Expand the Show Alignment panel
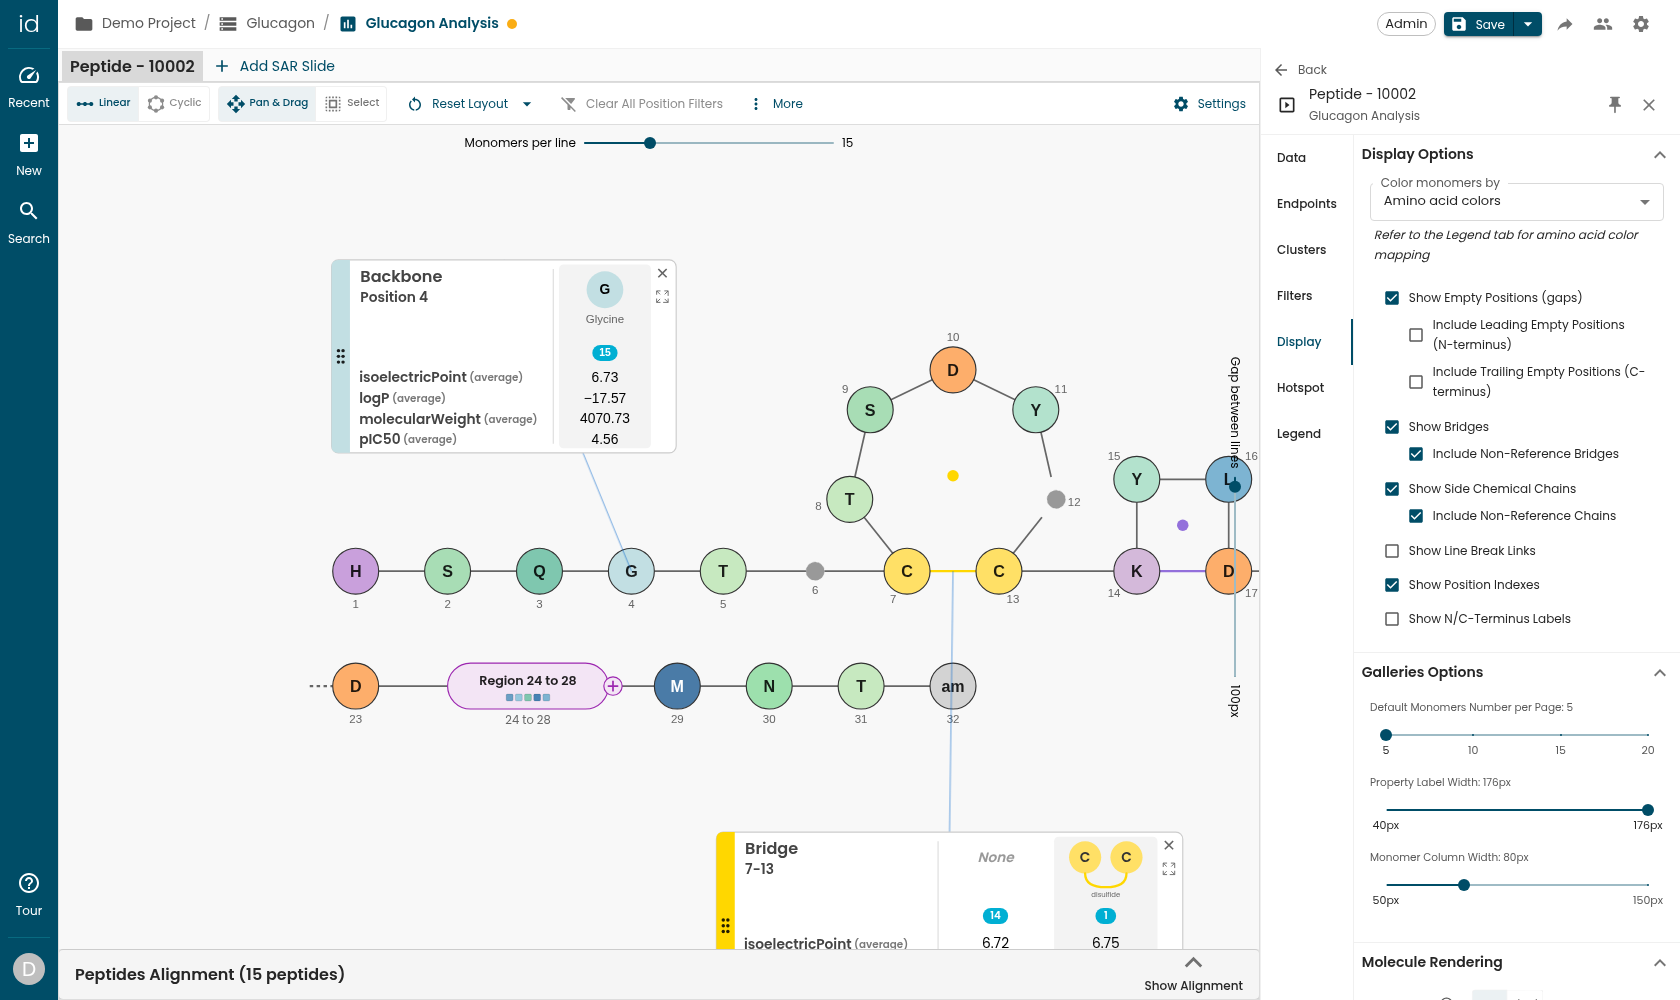1680x1000 pixels. point(1193,973)
